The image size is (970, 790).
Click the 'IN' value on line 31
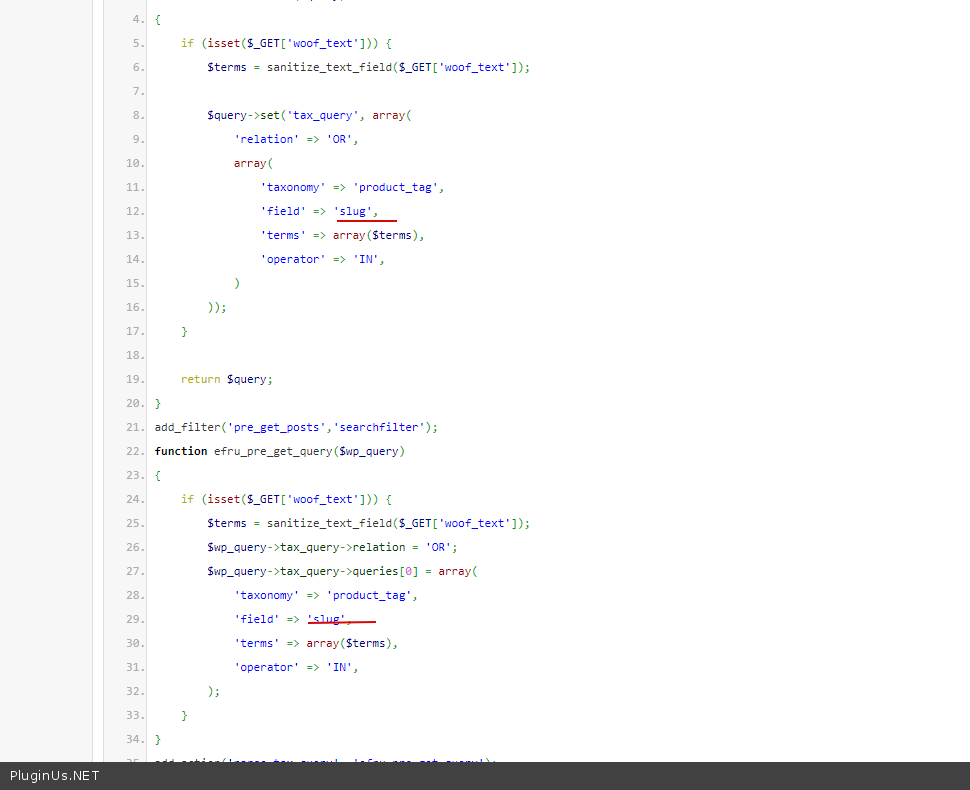pos(339,667)
